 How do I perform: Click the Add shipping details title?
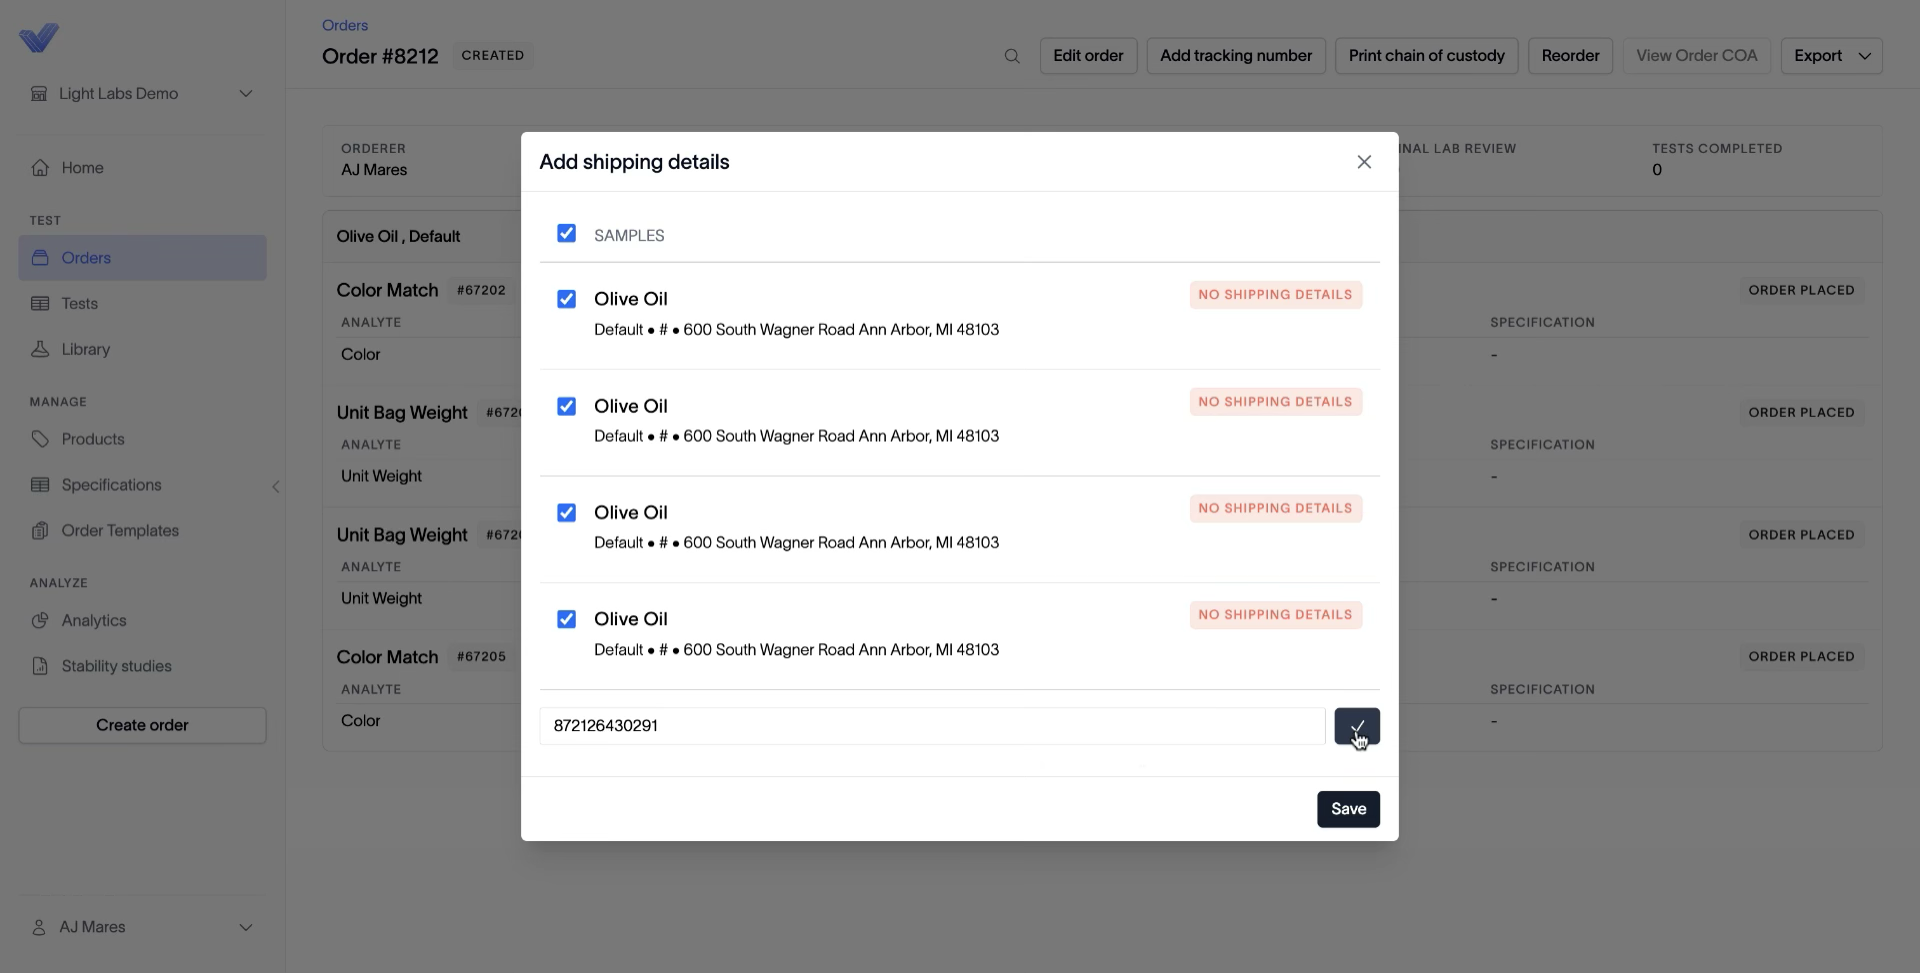pos(634,162)
